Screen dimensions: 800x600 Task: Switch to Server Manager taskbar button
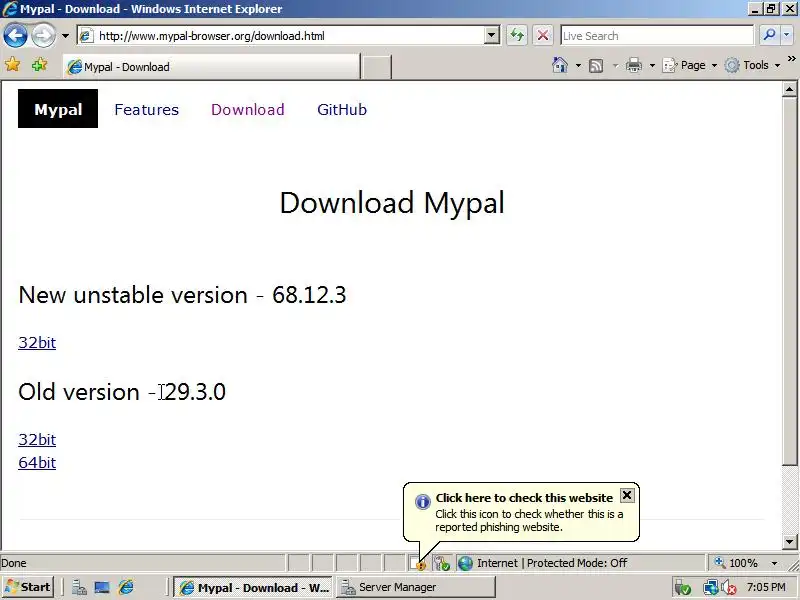tap(415, 587)
